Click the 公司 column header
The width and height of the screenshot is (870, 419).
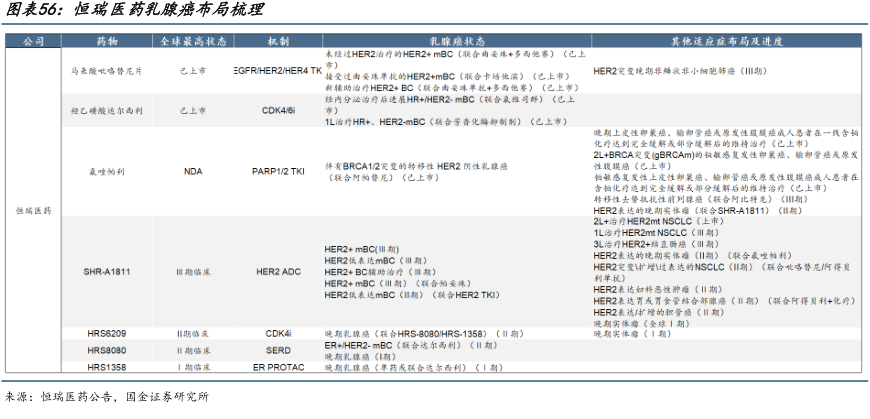[33, 42]
